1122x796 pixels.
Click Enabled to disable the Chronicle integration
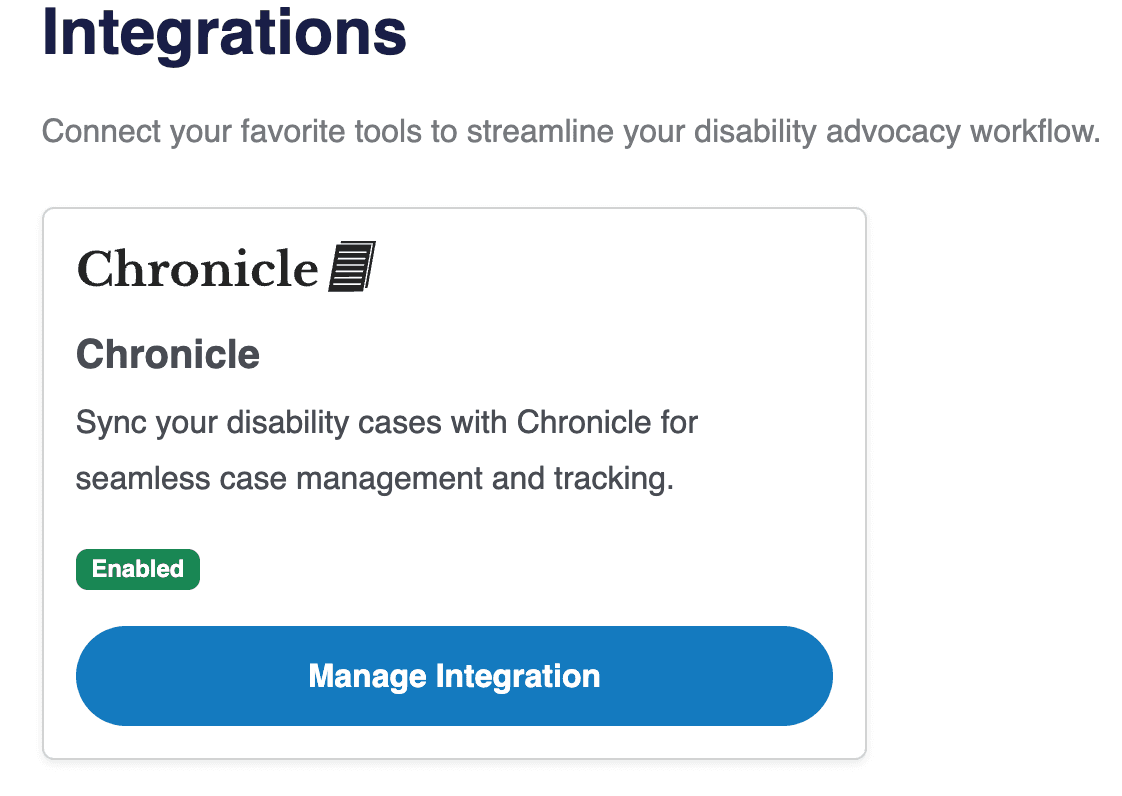[x=137, y=569]
